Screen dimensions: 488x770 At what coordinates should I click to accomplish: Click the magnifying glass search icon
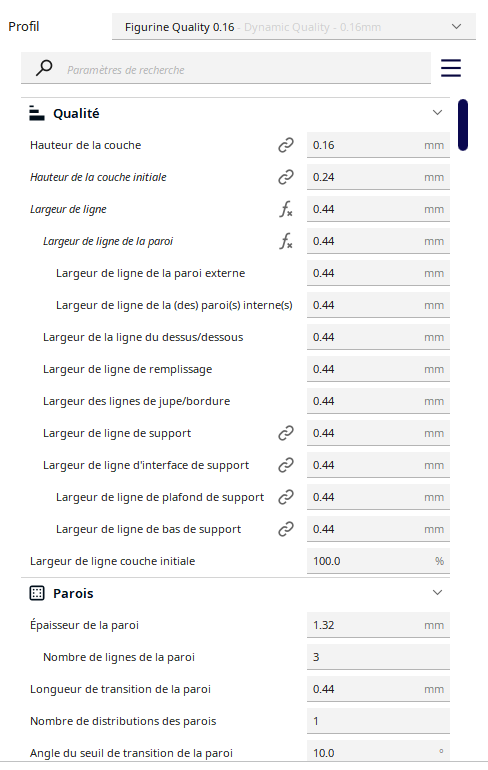pos(44,68)
